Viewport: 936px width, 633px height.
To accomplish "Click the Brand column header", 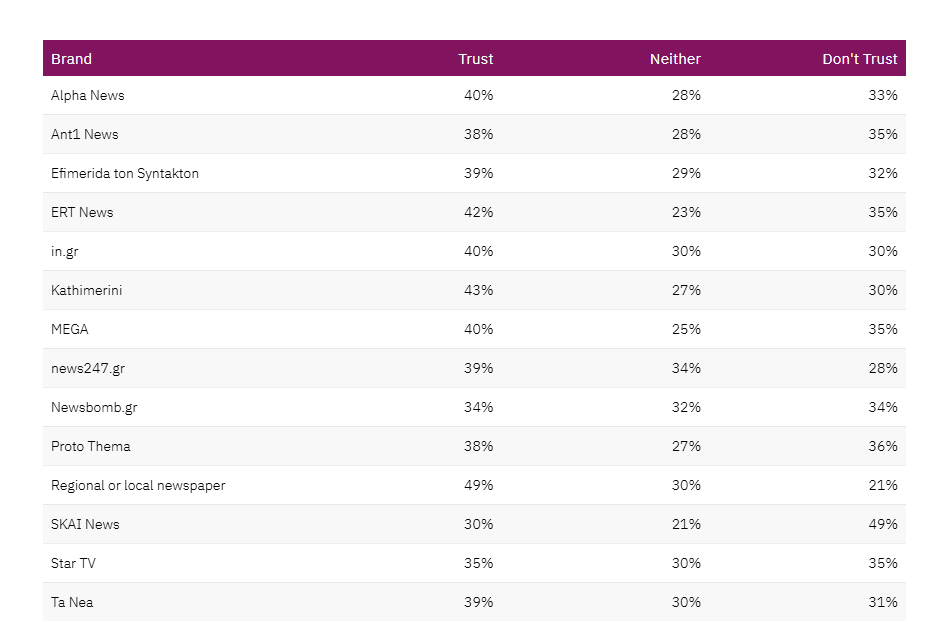I will click(x=71, y=59).
